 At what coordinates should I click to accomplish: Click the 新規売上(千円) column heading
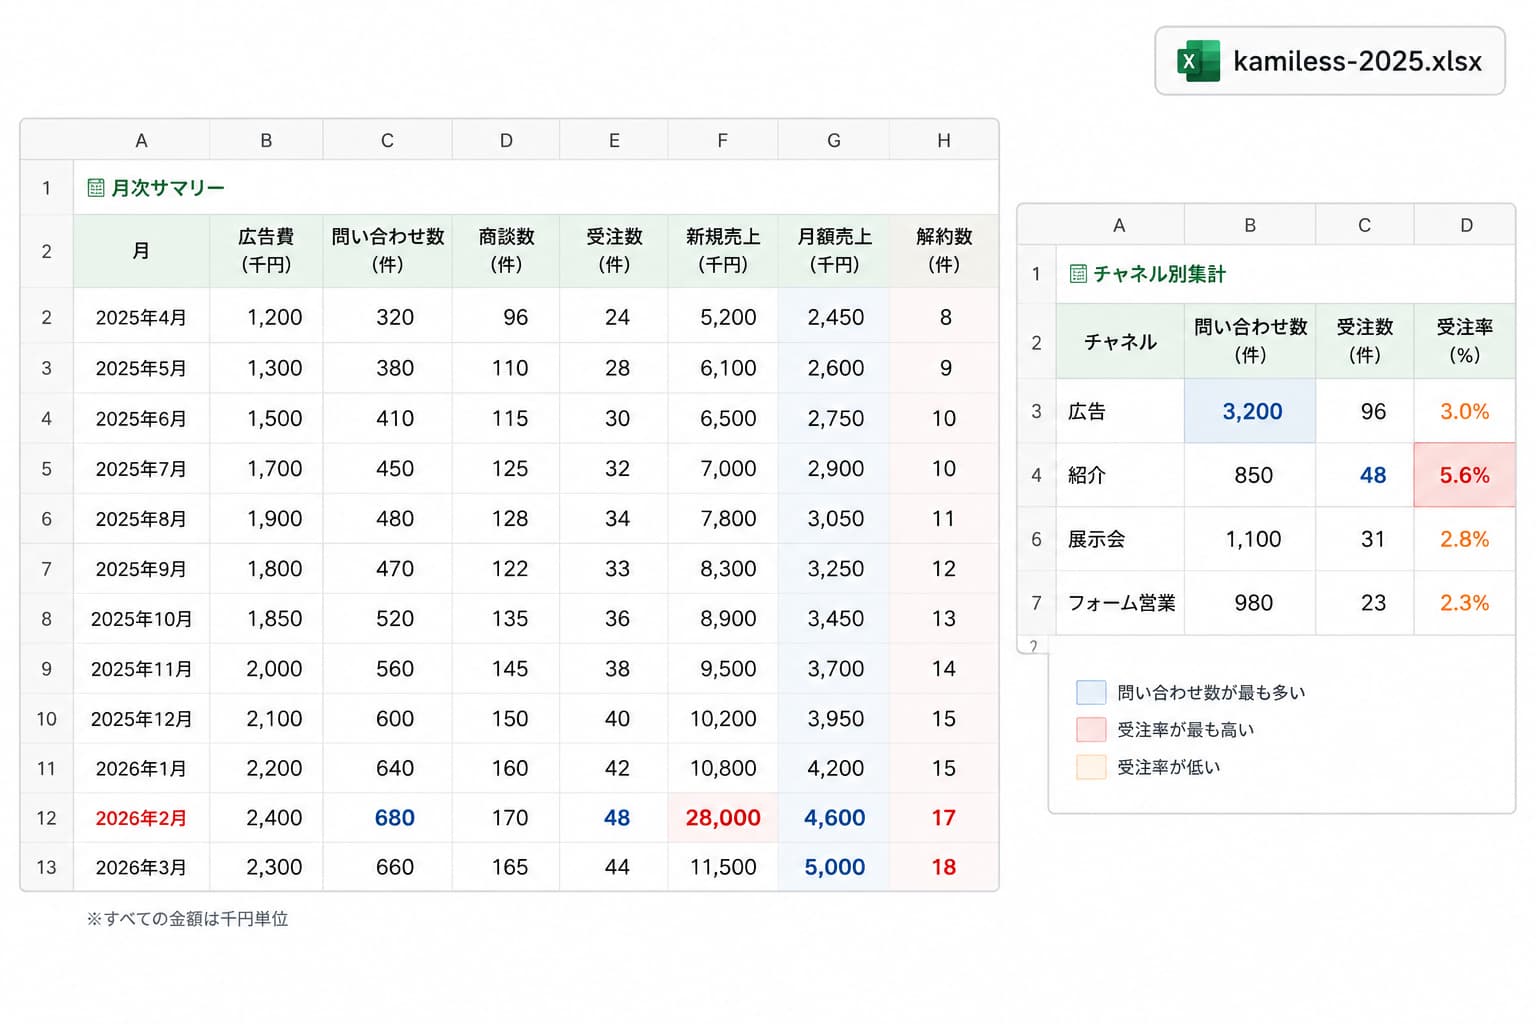point(723,250)
